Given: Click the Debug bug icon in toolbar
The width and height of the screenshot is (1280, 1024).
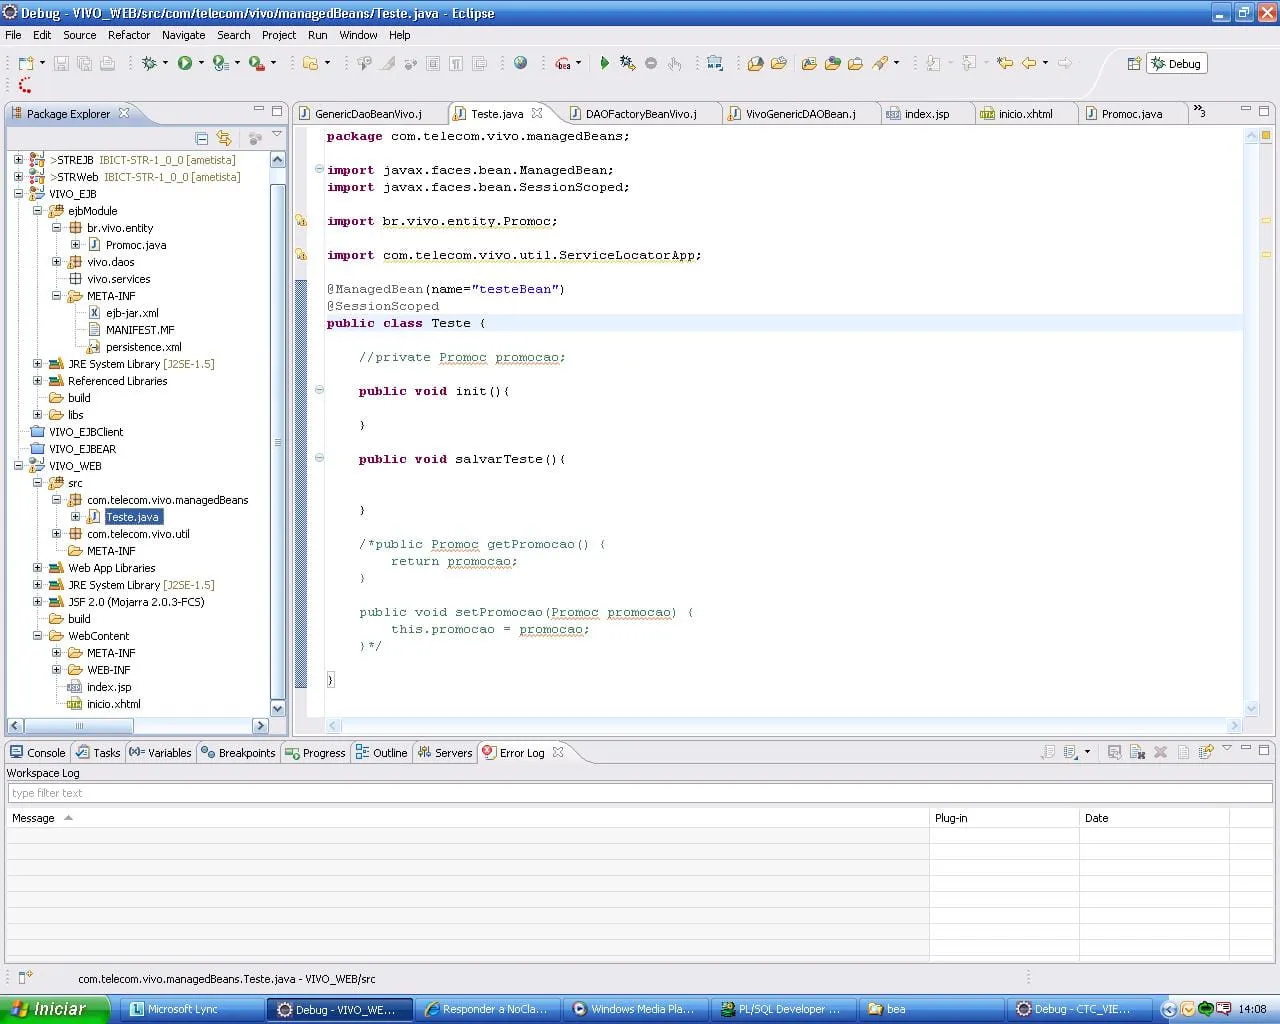Looking at the screenshot, I should tap(149, 63).
